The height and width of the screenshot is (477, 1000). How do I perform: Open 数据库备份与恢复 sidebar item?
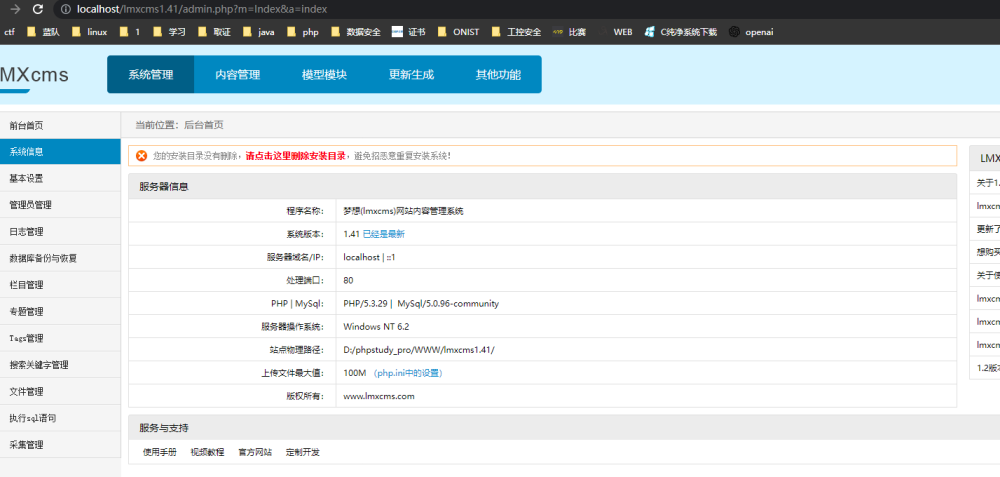[60, 258]
